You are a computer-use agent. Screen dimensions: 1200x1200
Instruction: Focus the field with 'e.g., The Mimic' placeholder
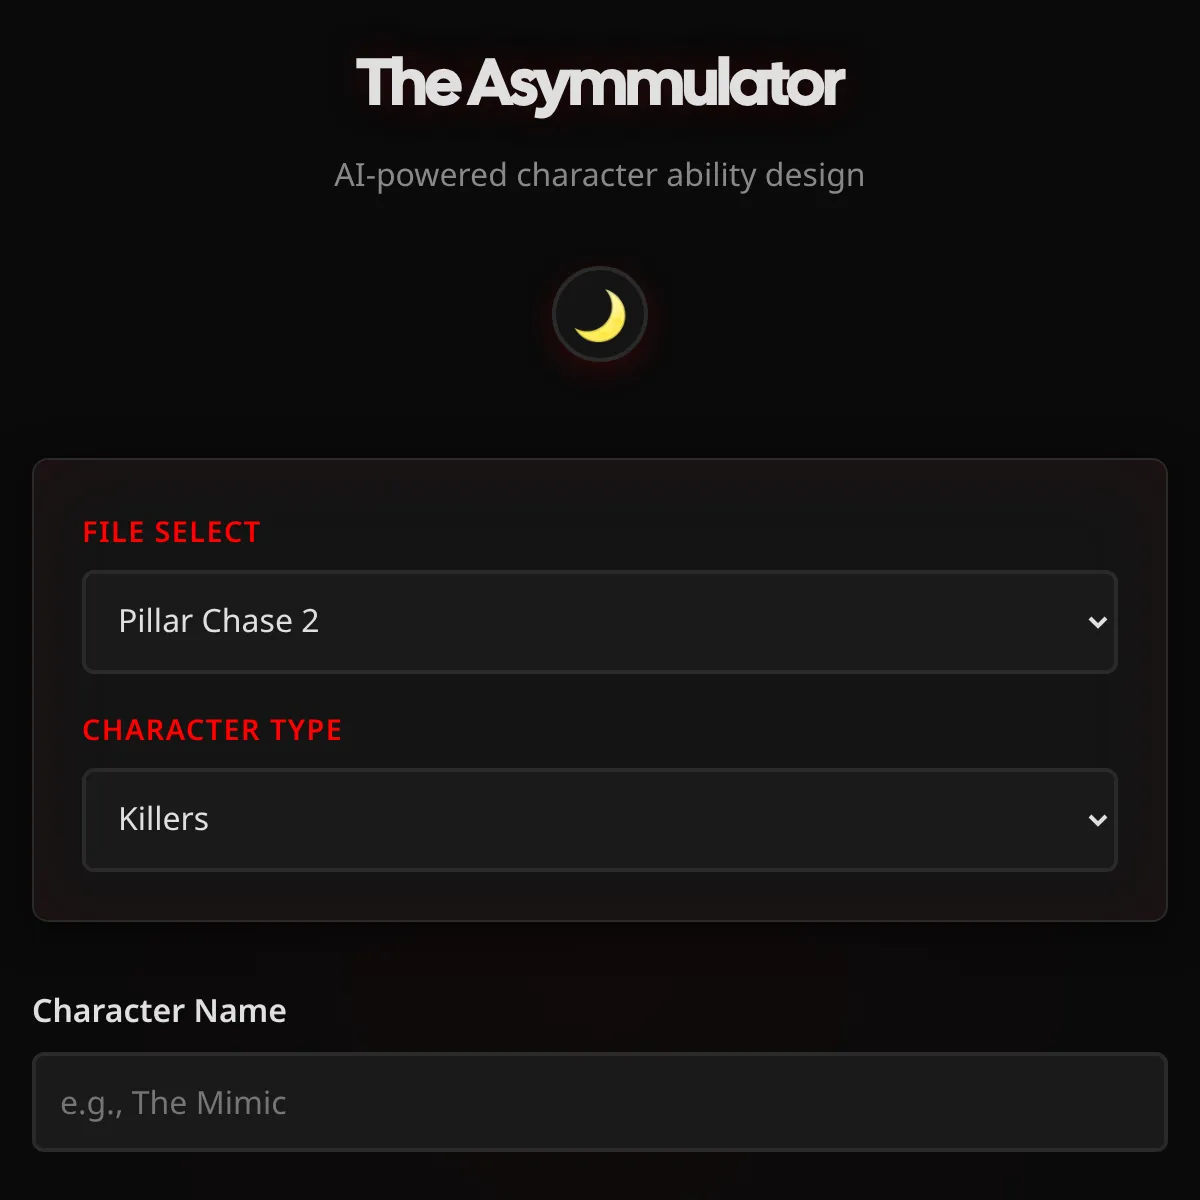click(x=599, y=1102)
